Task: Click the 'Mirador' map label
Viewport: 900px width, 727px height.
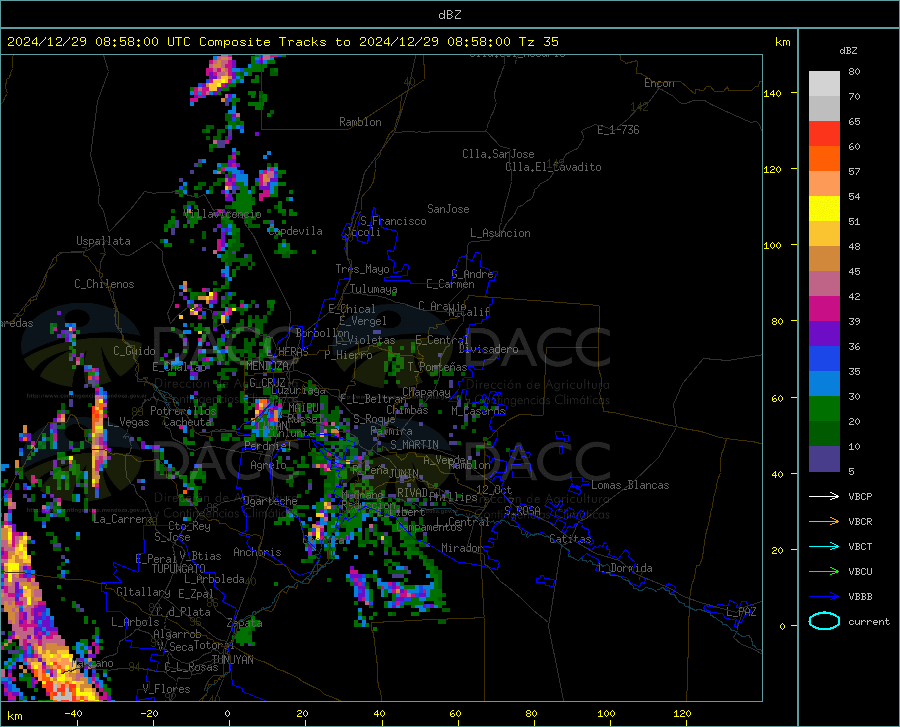Action: coord(462,548)
